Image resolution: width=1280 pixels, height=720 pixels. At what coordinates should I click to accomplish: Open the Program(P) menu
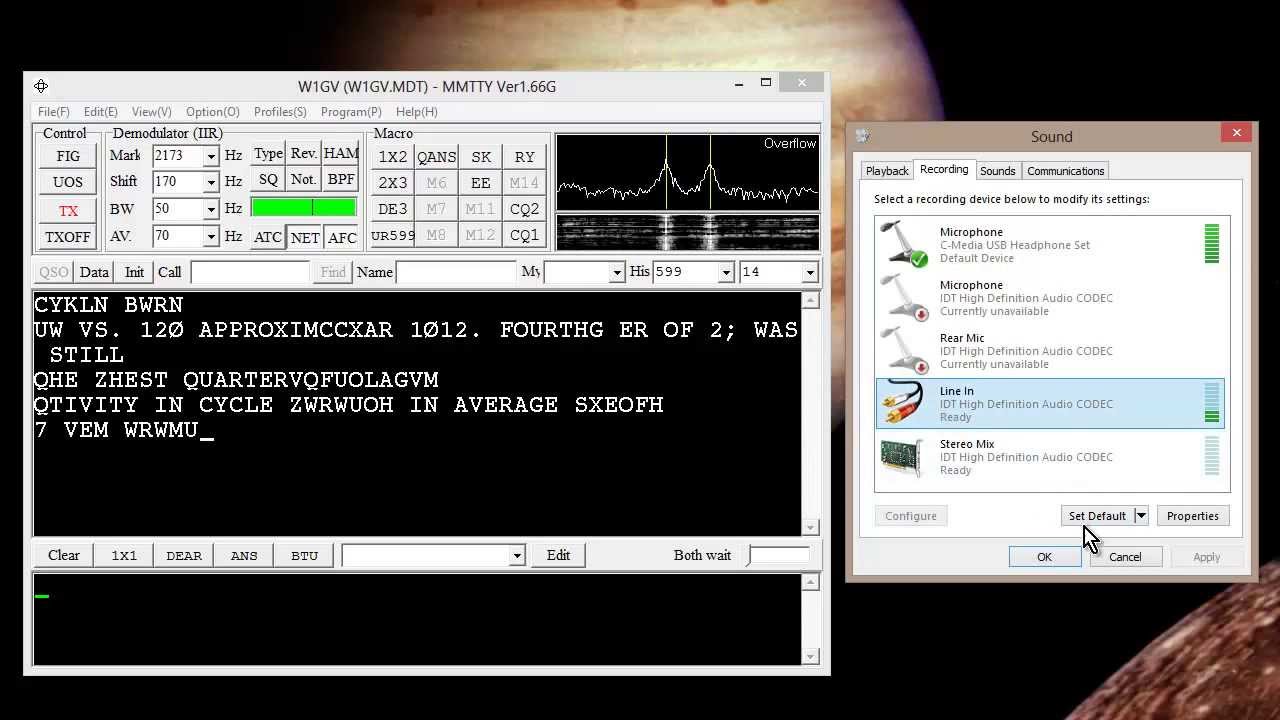pos(351,112)
